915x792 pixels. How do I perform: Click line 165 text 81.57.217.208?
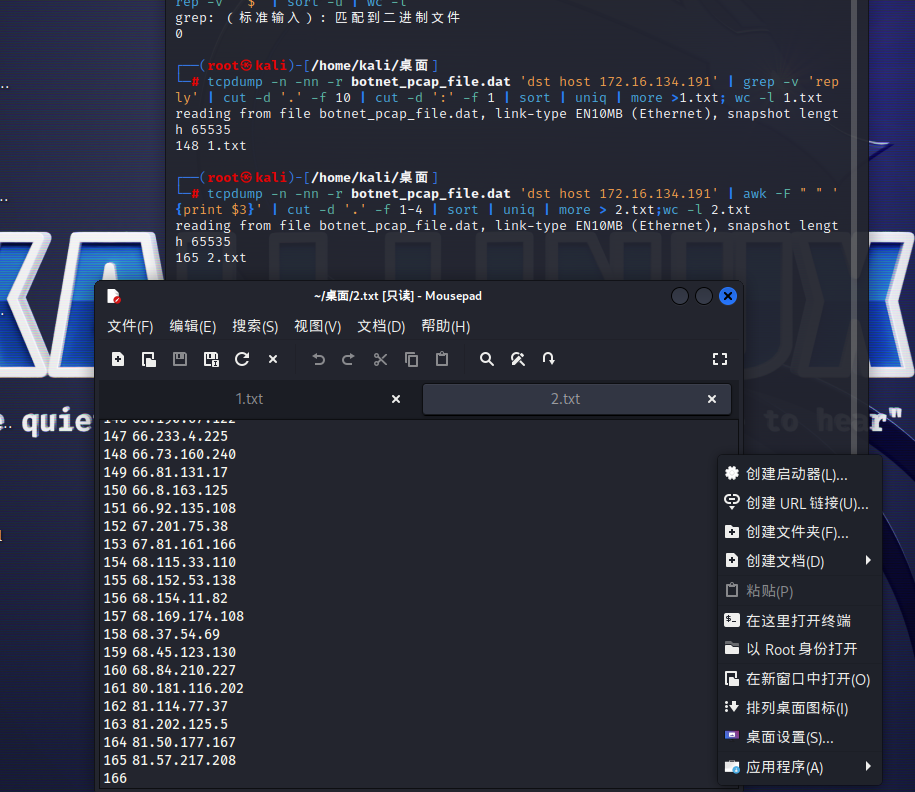coord(184,760)
